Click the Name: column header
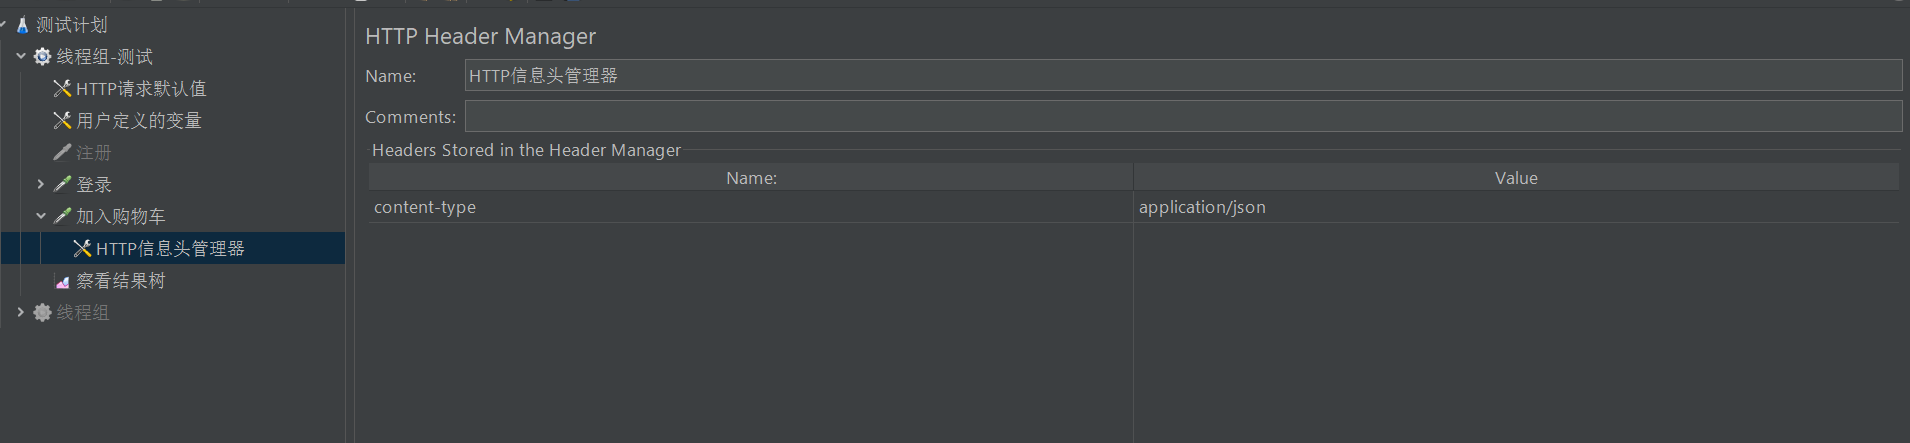 tap(751, 178)
